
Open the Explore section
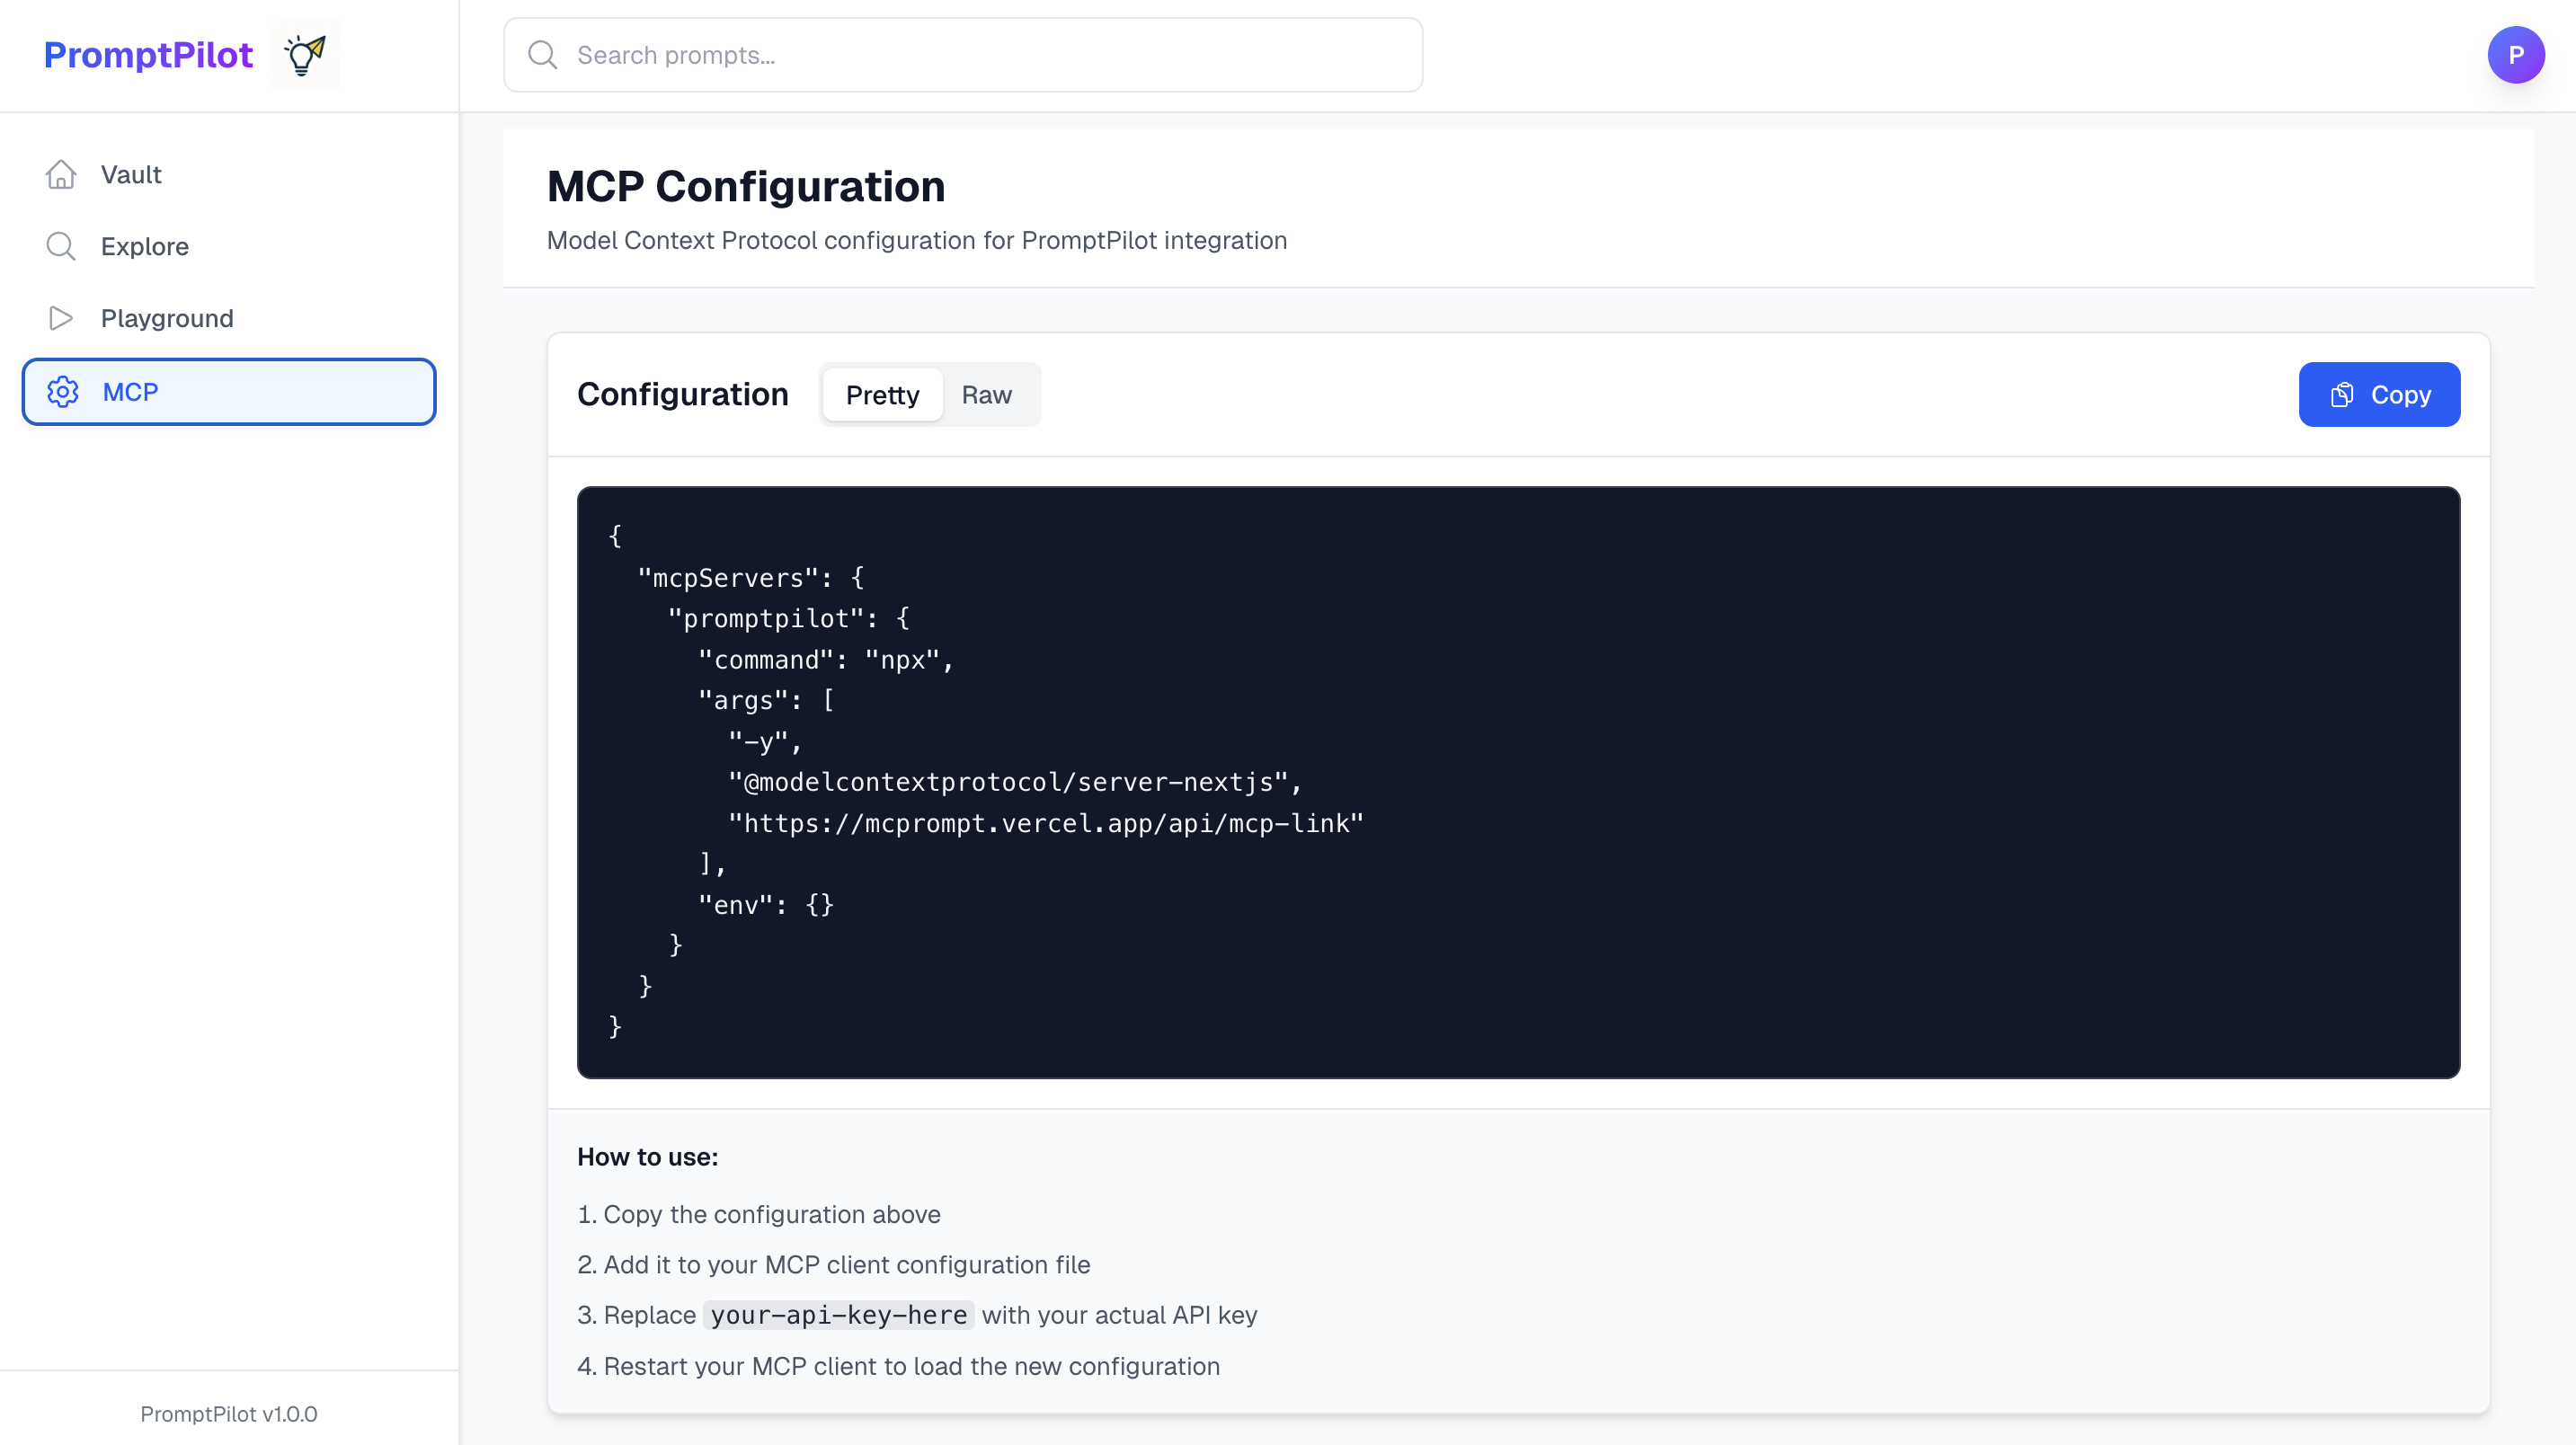pyautogui.click(x=144, y=246)
